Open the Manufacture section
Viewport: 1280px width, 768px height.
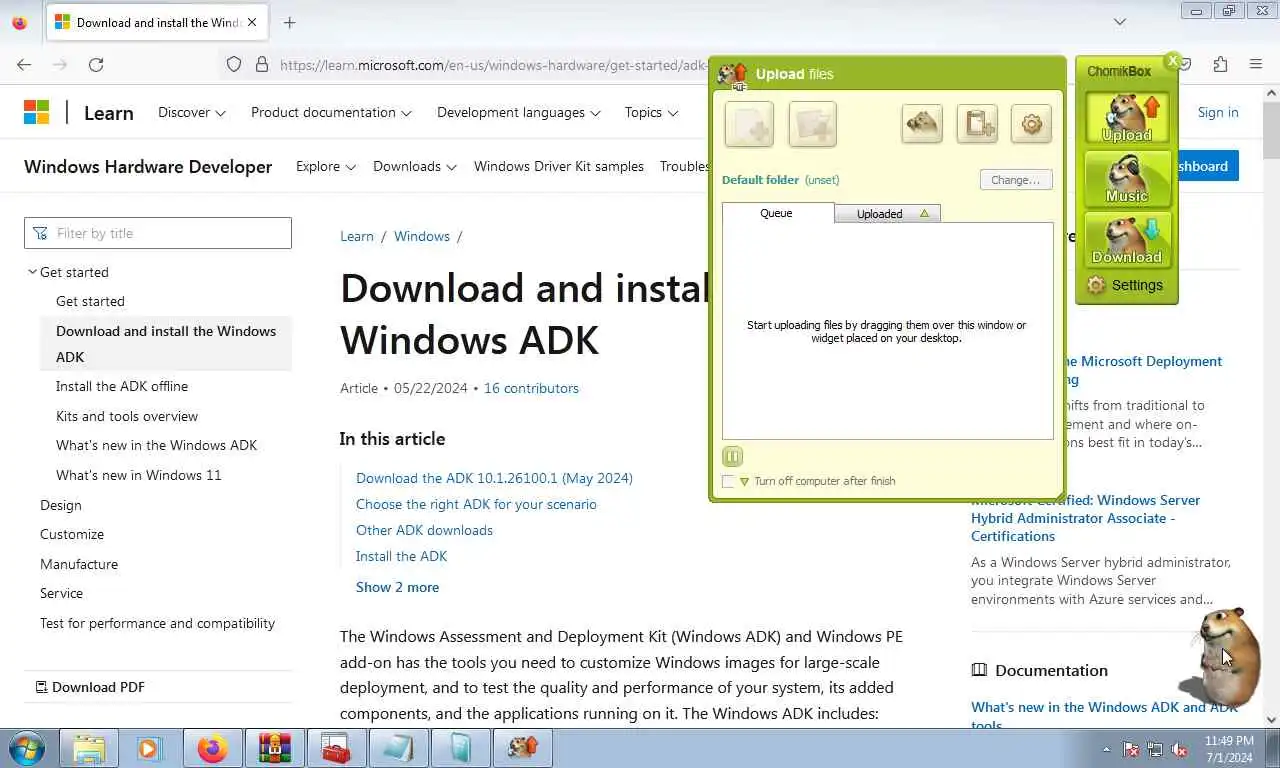click(x=79, y=564)
